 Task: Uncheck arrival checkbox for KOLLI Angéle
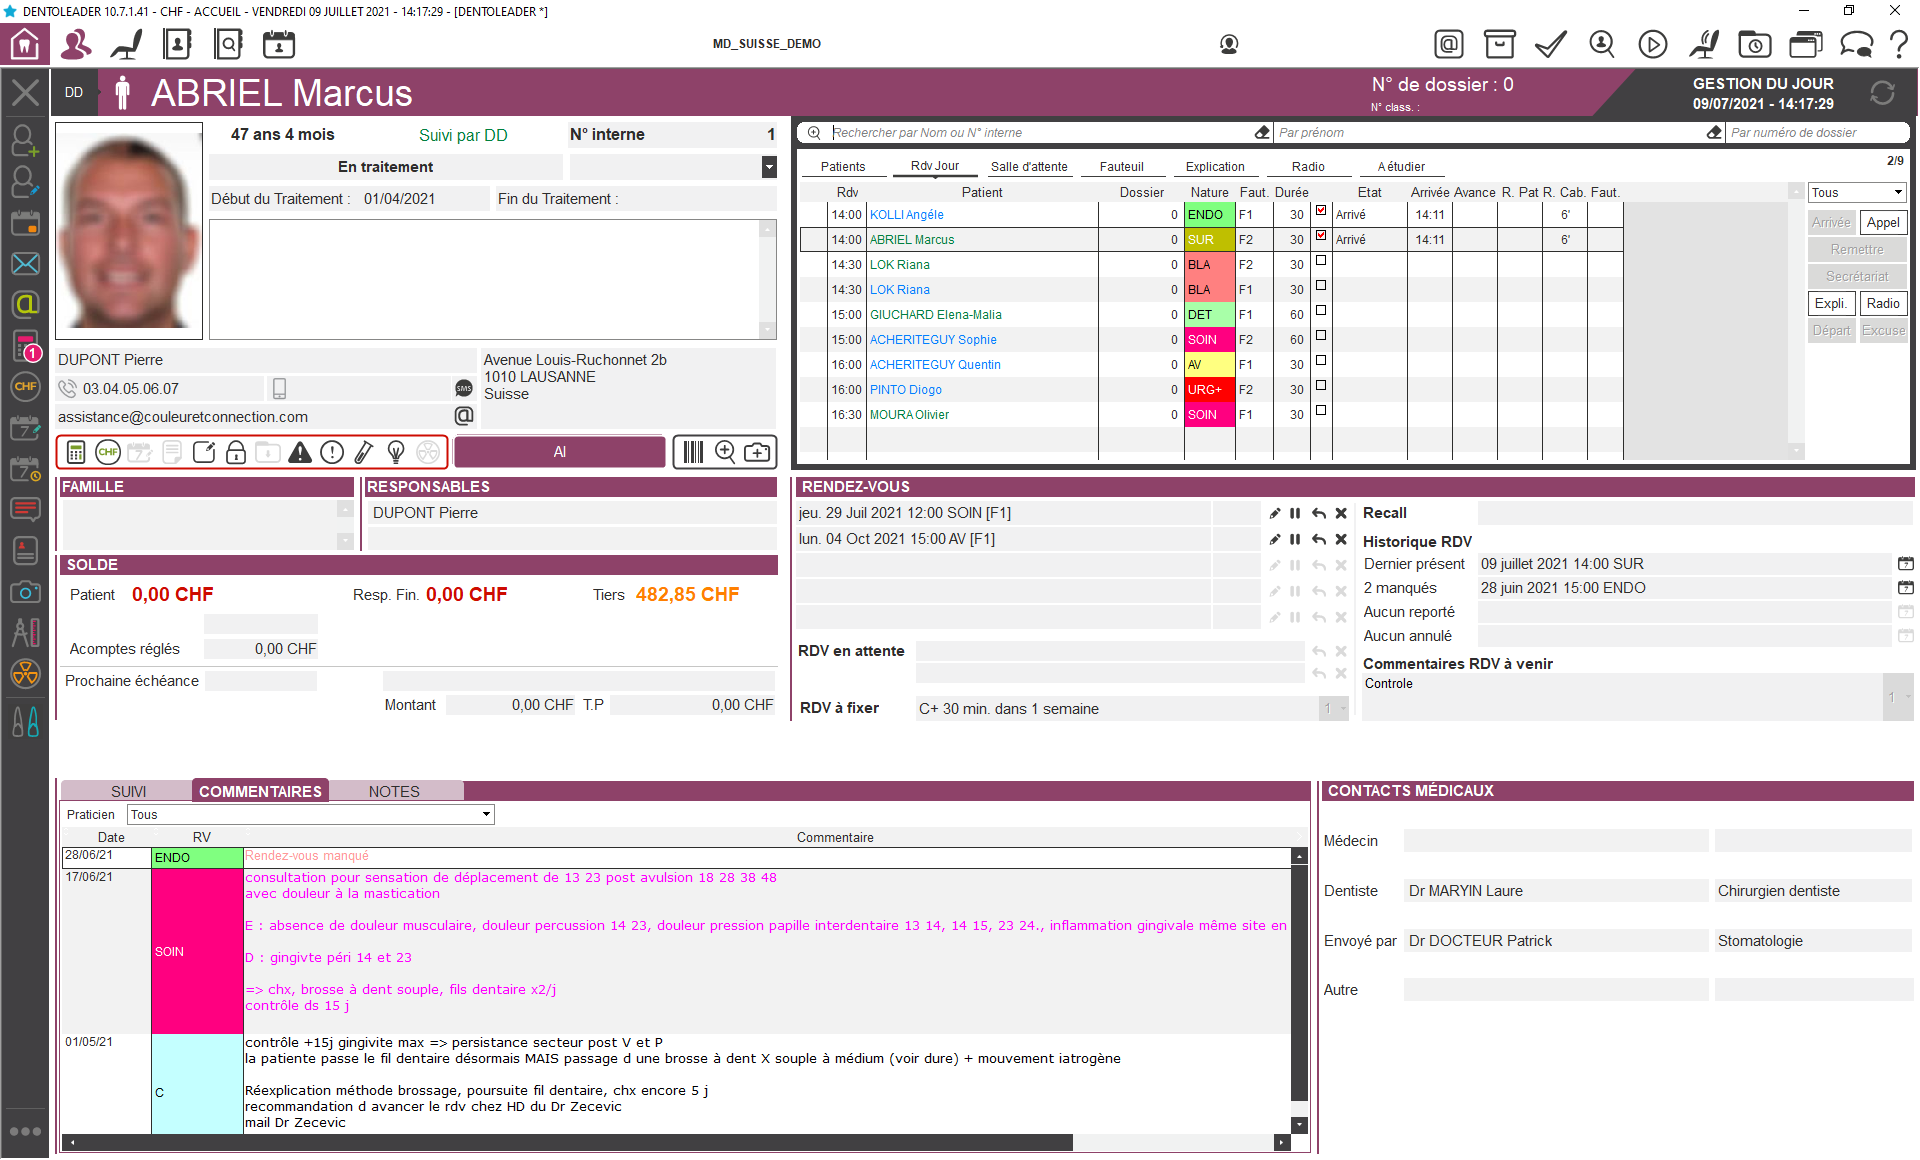point(1321,211)
